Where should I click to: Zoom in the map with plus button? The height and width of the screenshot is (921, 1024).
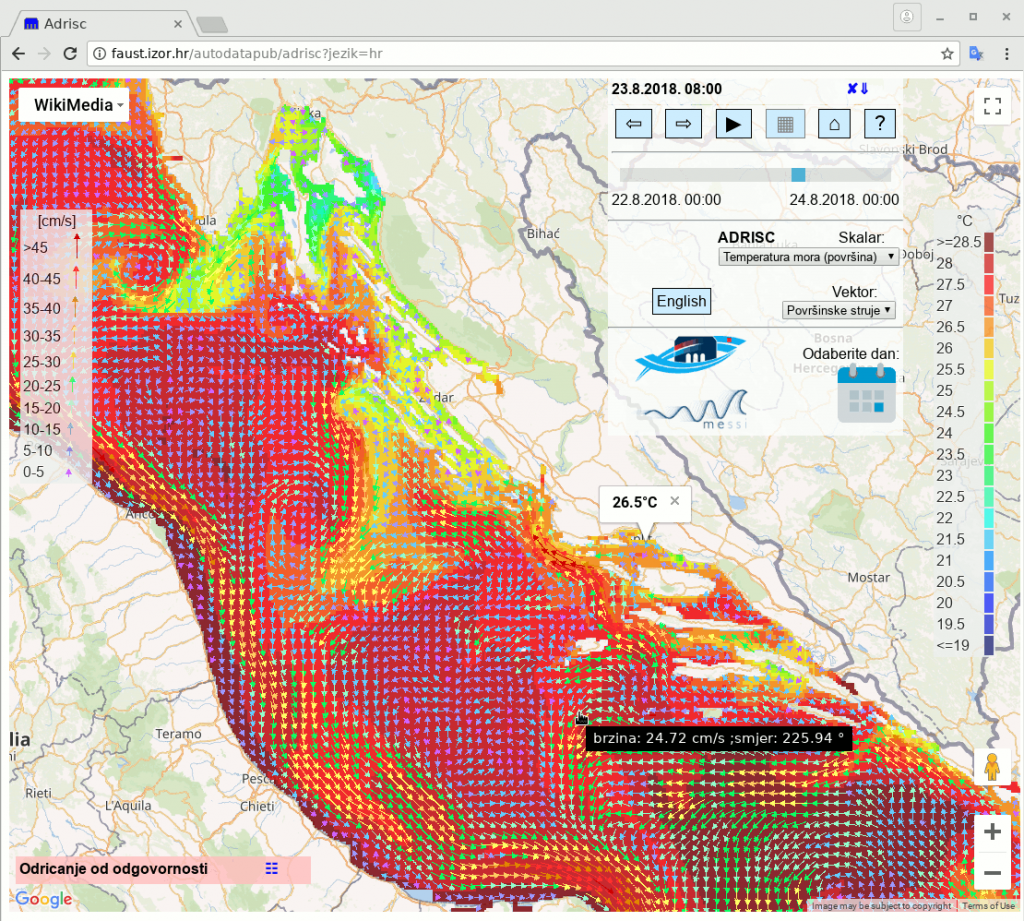pyautogui.click(x=992, y=831)
